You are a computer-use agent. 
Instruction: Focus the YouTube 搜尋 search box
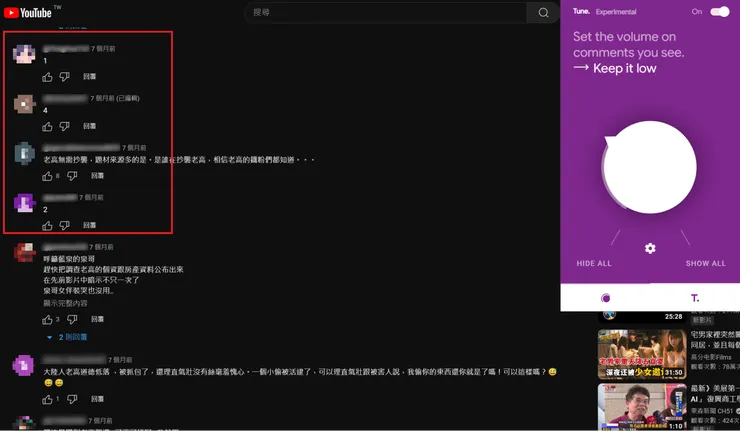[x=386, y=12]
